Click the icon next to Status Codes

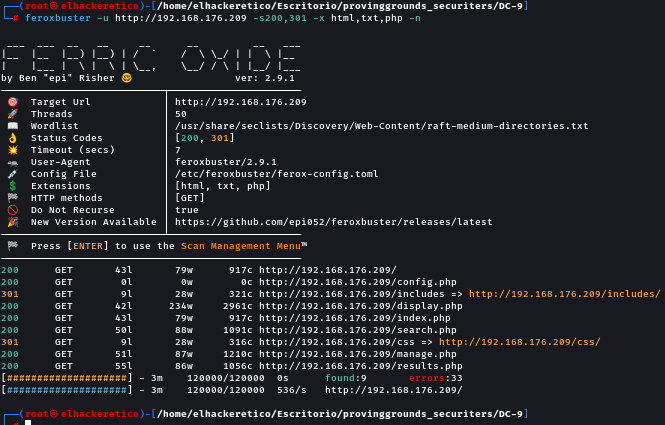pos(12,138)
